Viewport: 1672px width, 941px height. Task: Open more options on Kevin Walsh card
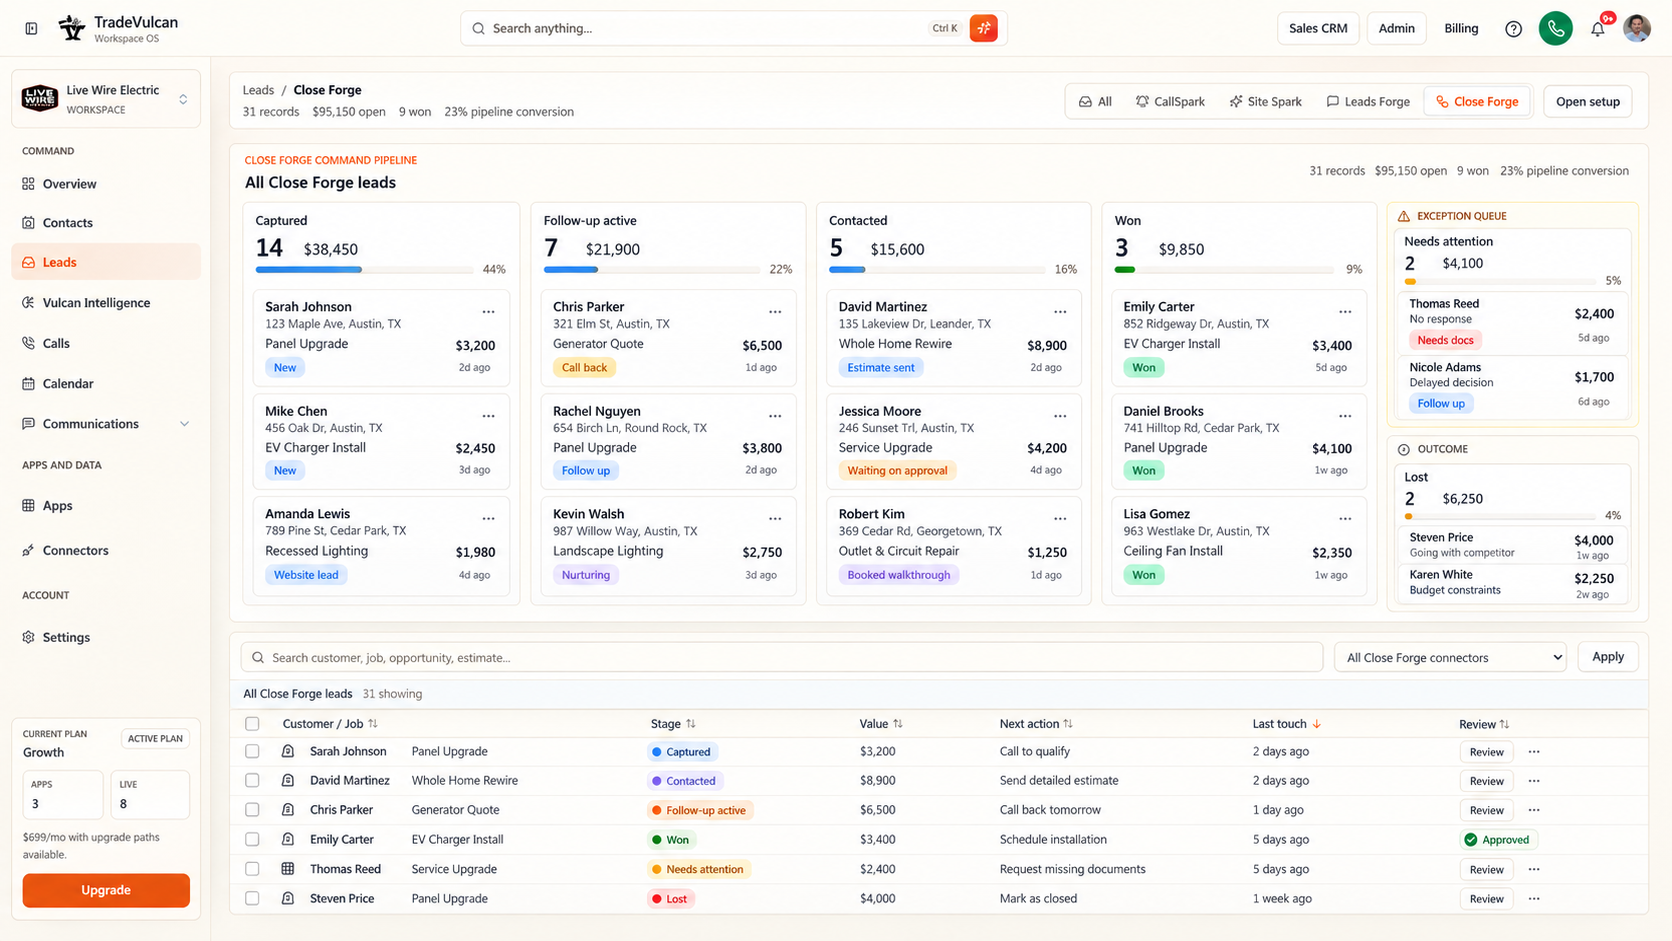[x=775, y=519]
